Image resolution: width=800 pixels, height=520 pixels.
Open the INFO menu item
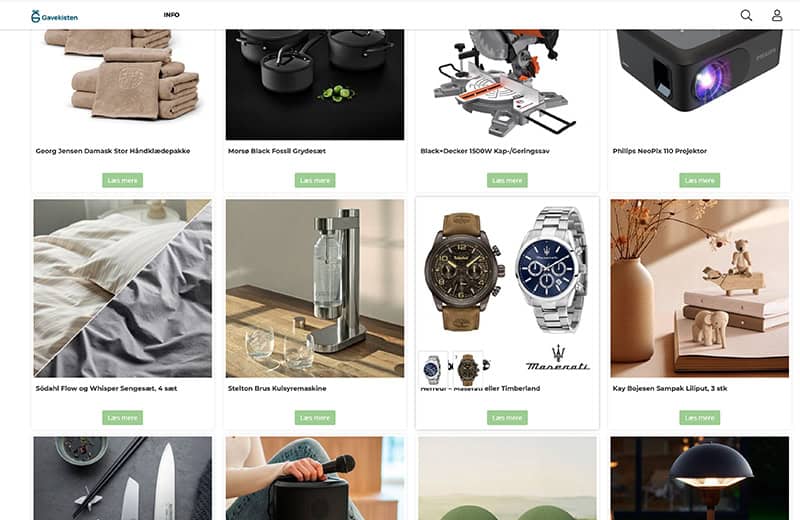pyautogui.click(x=171, y=15)
